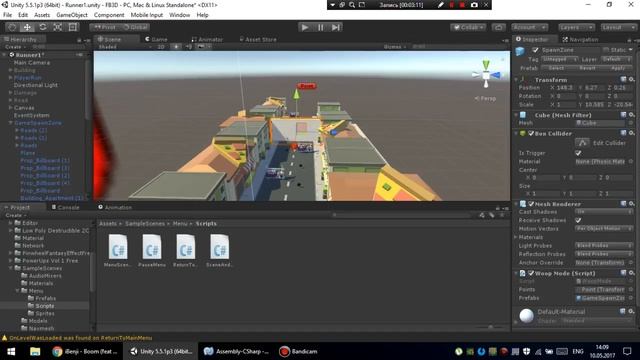Open the Mobile Input menu
640x360 pixels.
point(147,15)
